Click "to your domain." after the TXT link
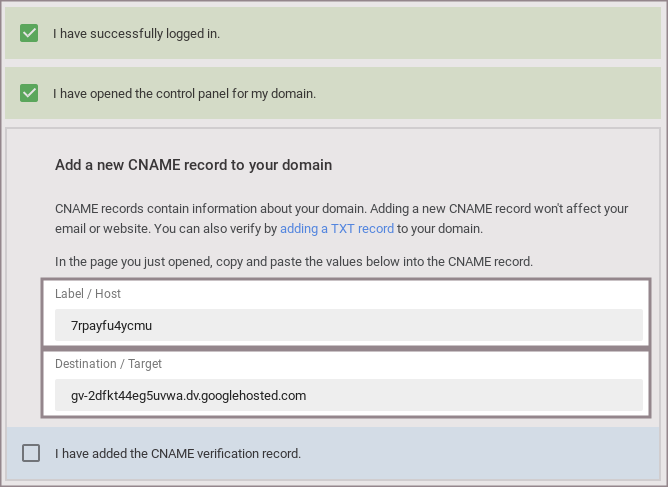Screen dimensions: 668x487 point(440,228)
